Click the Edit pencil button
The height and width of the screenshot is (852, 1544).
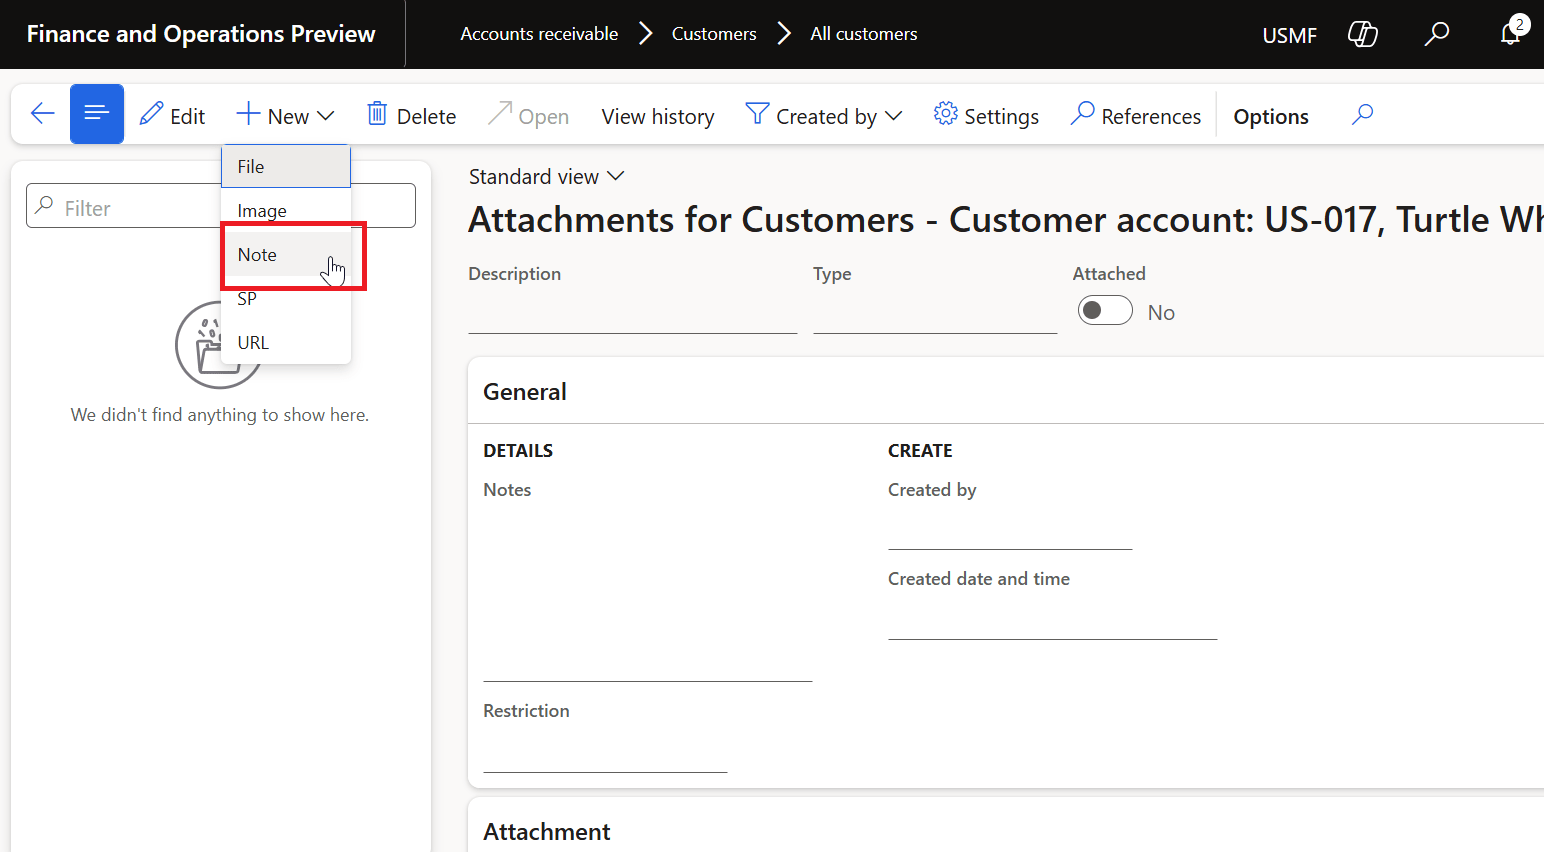click(x=172, y=115)
